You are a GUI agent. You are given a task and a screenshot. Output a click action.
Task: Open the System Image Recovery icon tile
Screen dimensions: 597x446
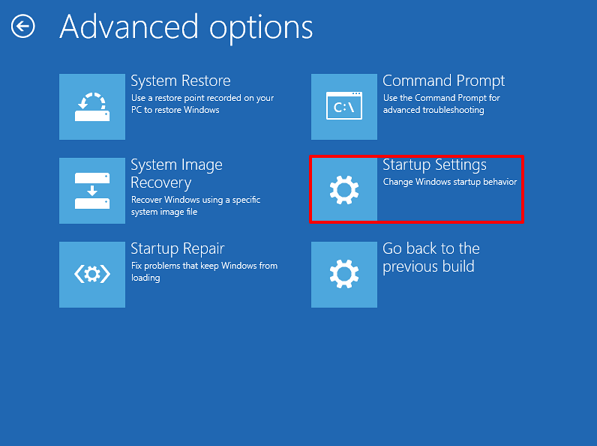(92, 191)
